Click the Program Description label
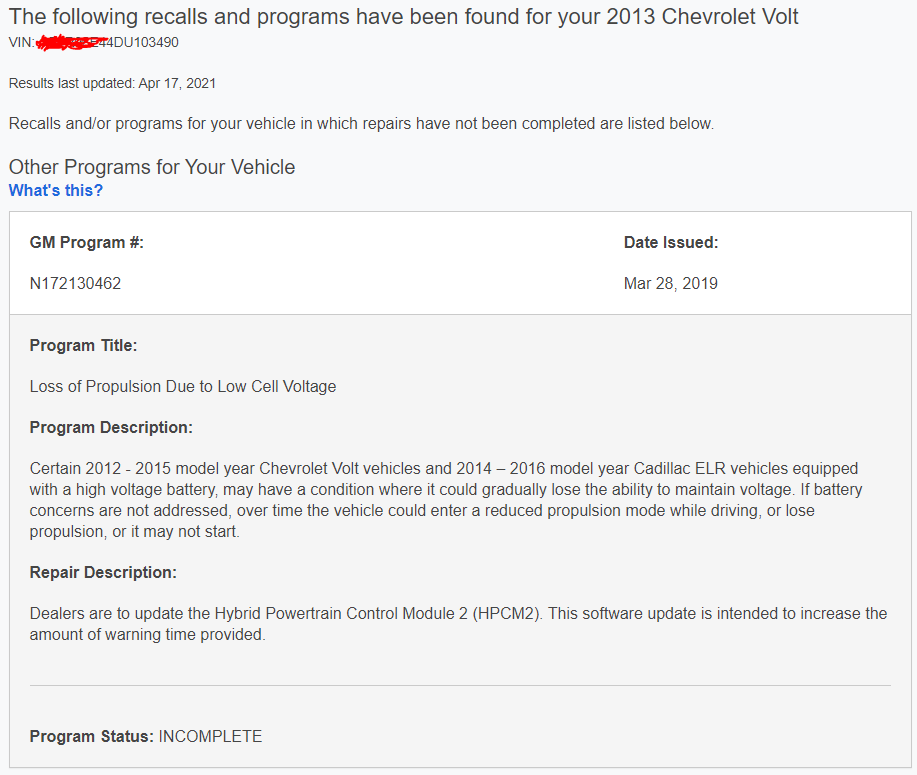 tap(111, 428)
